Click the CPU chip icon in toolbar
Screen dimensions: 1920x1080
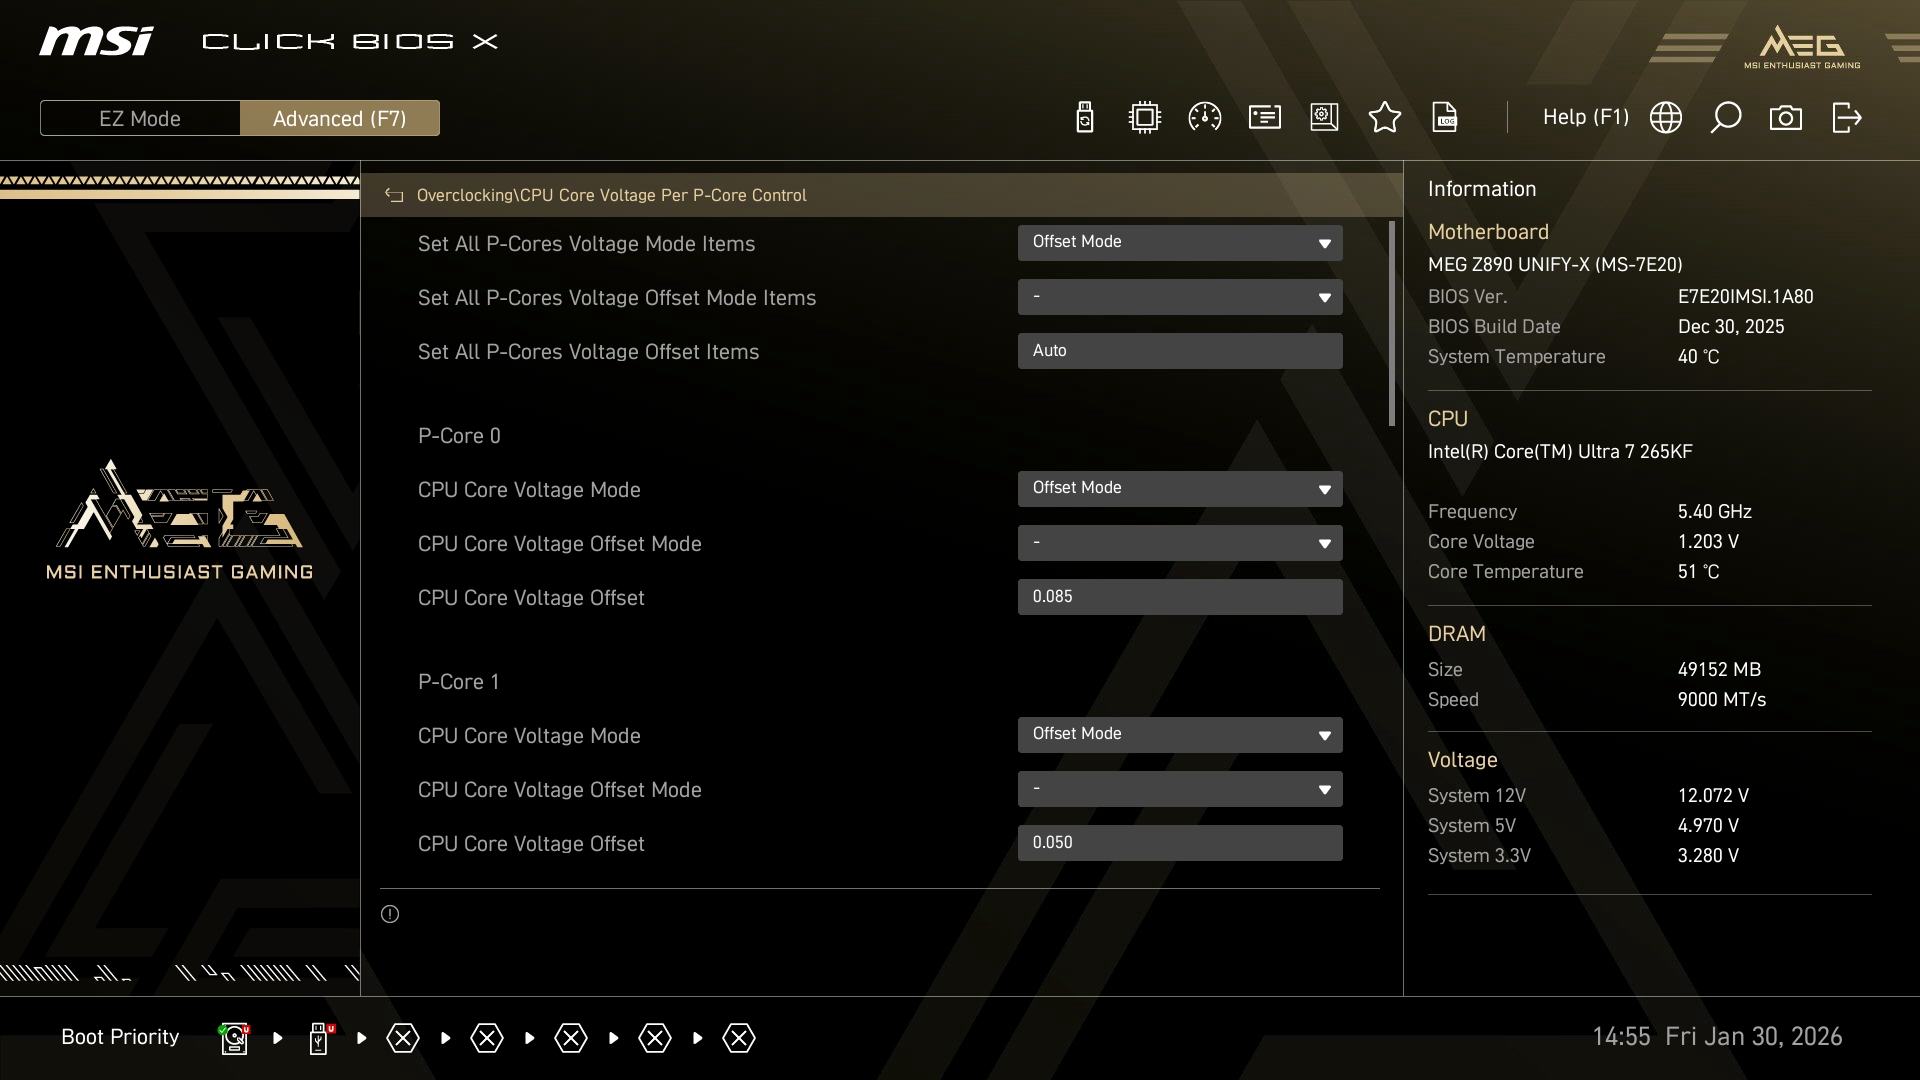1144,118
